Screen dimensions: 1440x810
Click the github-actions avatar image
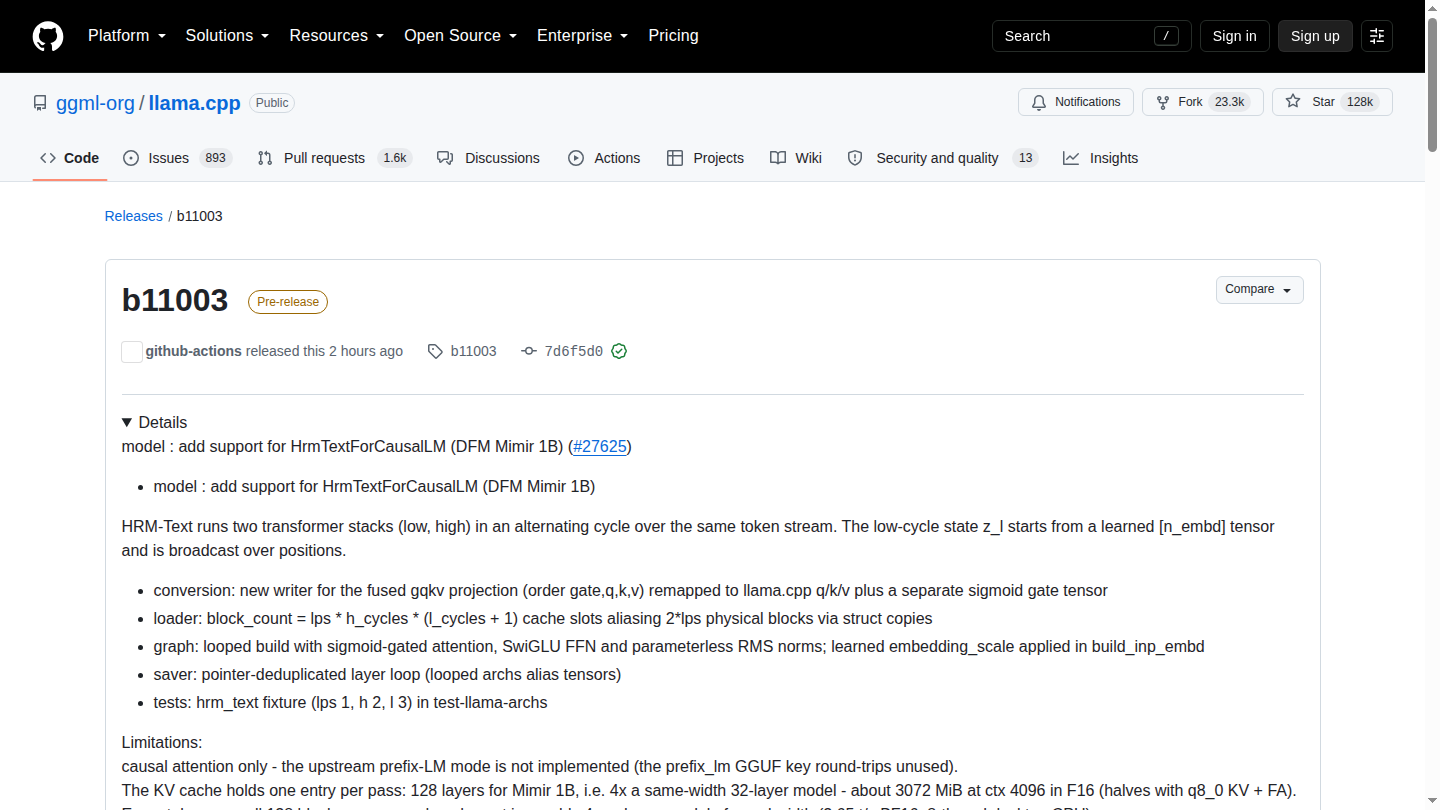coord(132,351)
